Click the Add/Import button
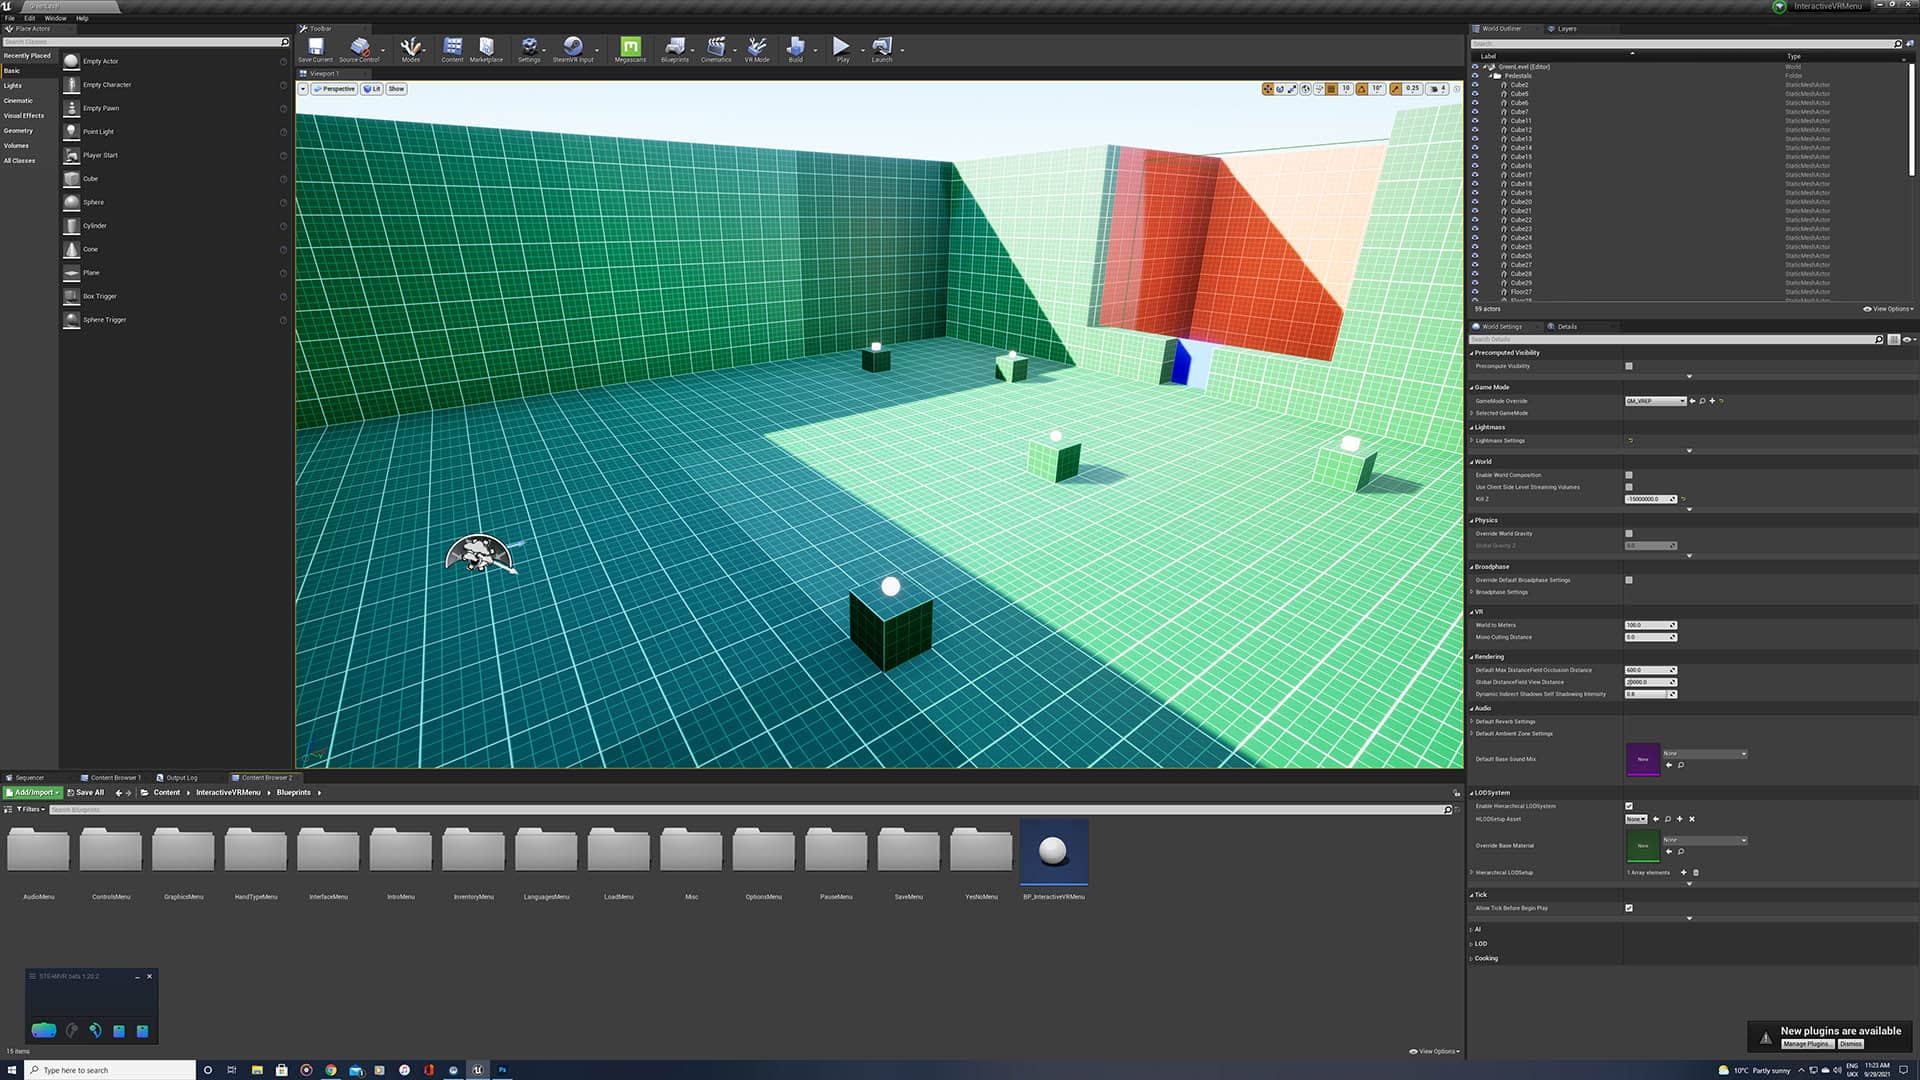Image resolution: width=1920 pixels, height=1080 pixels. click(33, 792)
